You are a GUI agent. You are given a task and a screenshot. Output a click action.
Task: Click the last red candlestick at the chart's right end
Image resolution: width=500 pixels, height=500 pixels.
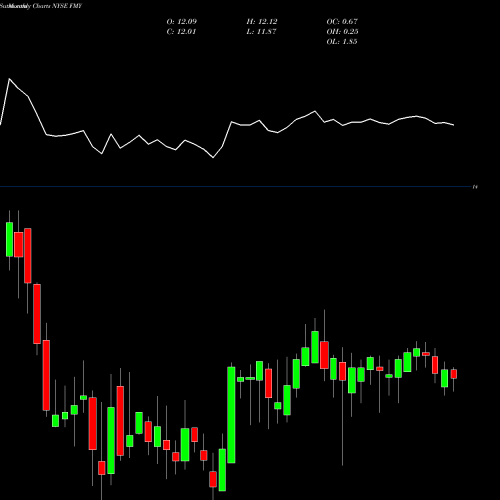454,374
